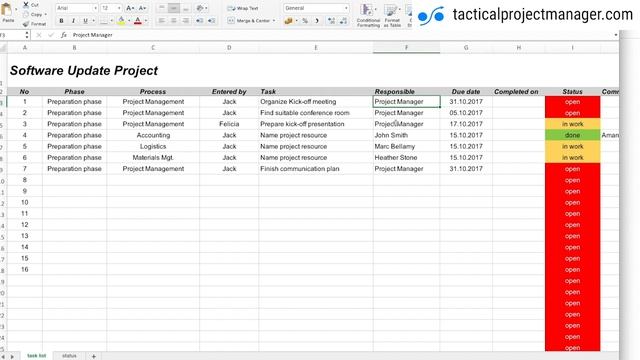Click the green done status cell
This screenshot has width=640, height=360.
[572, 135]
